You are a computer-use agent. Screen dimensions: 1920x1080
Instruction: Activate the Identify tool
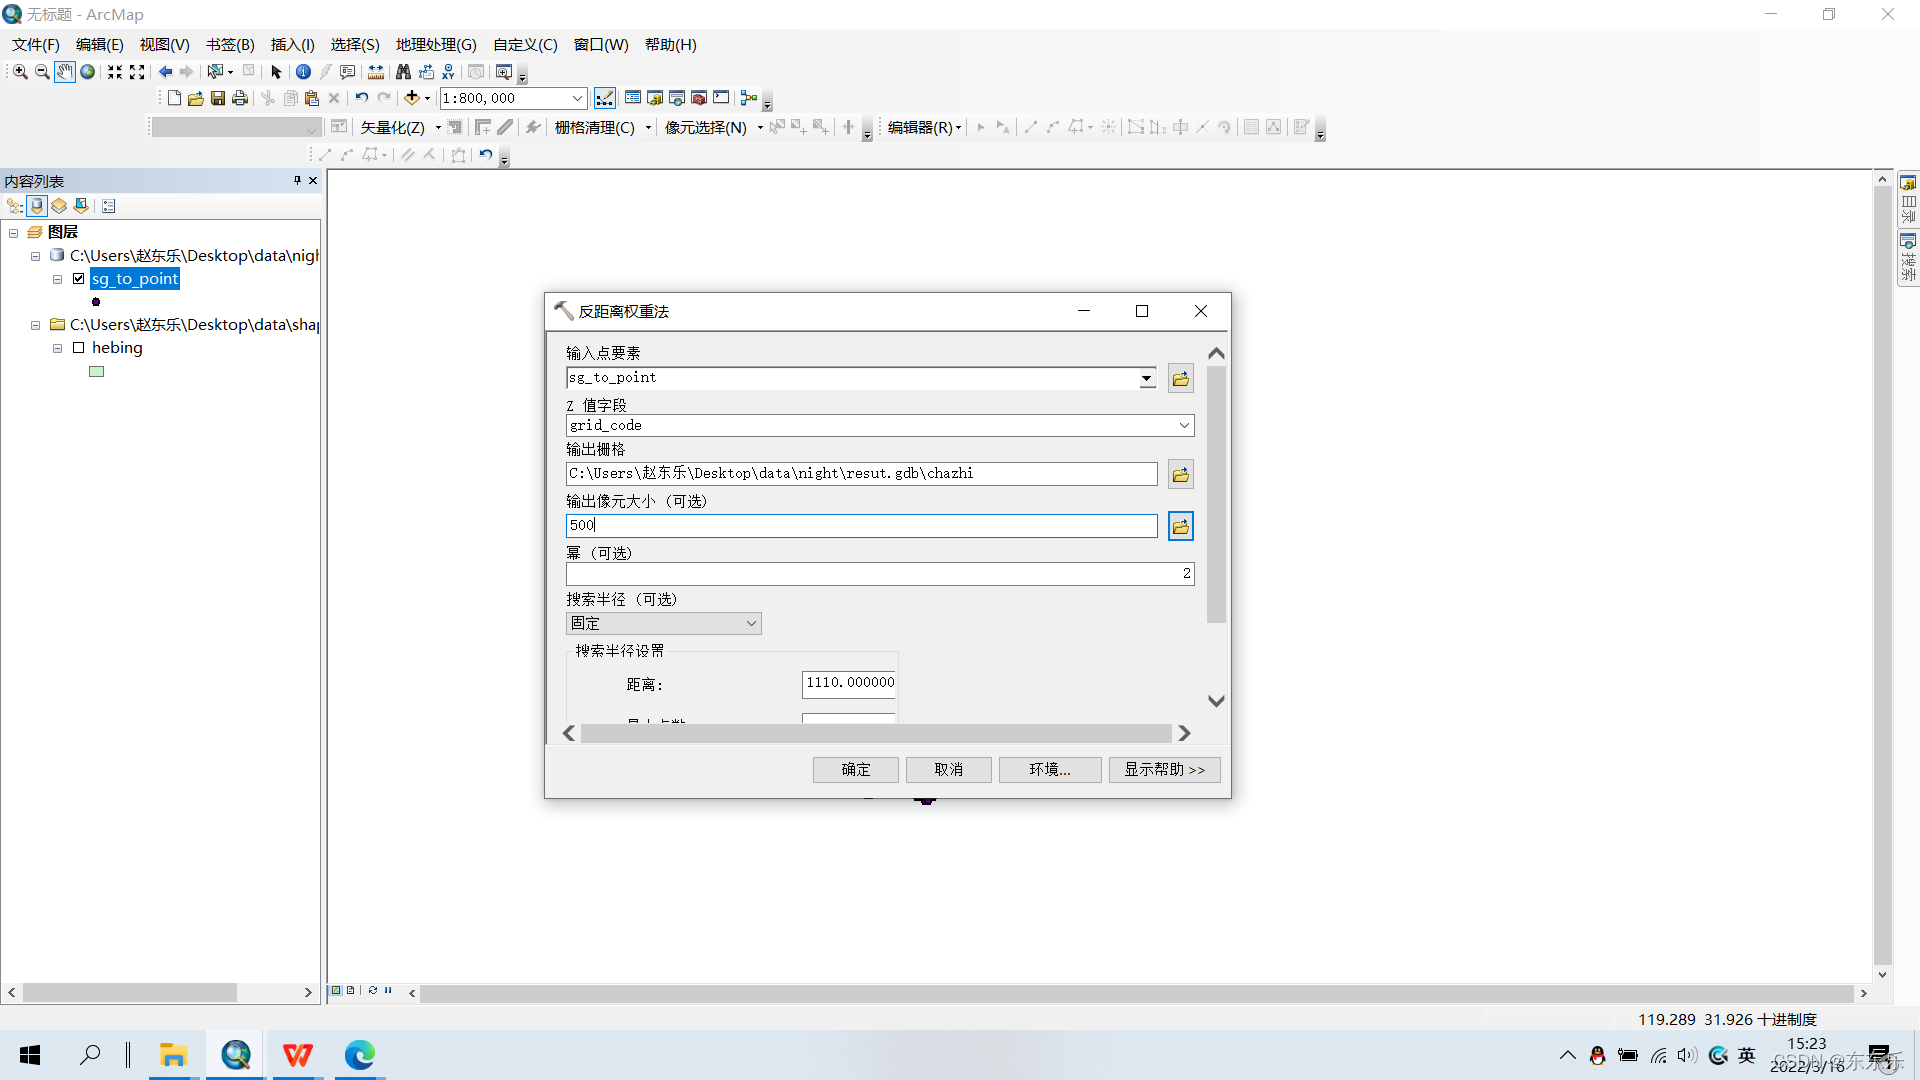coord(303,72)
